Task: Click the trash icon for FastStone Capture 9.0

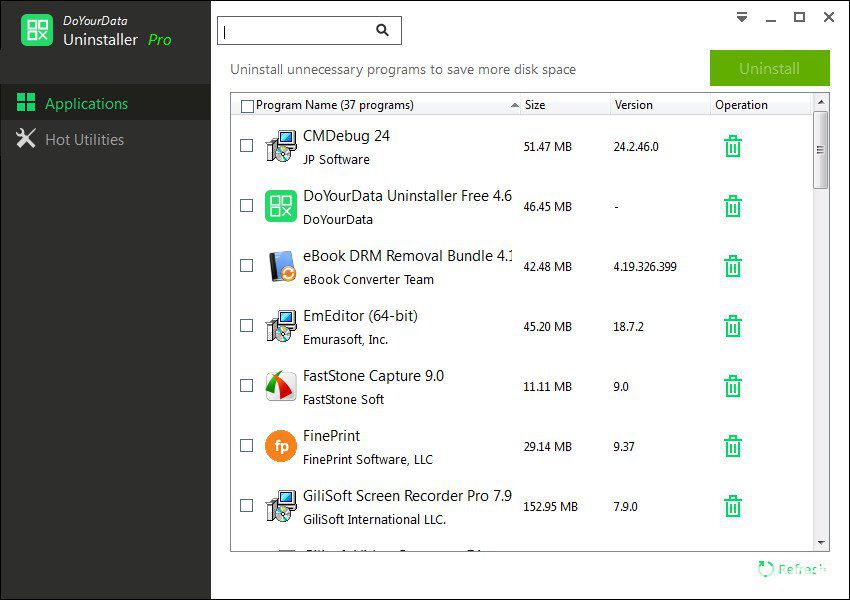Action: [732, 386]
